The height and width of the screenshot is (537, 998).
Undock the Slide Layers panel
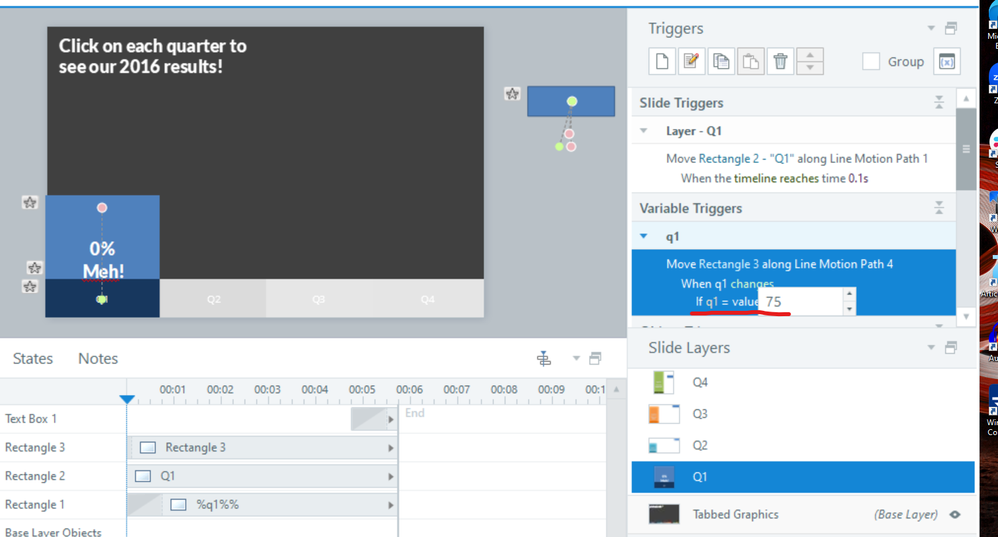[951, 347]
